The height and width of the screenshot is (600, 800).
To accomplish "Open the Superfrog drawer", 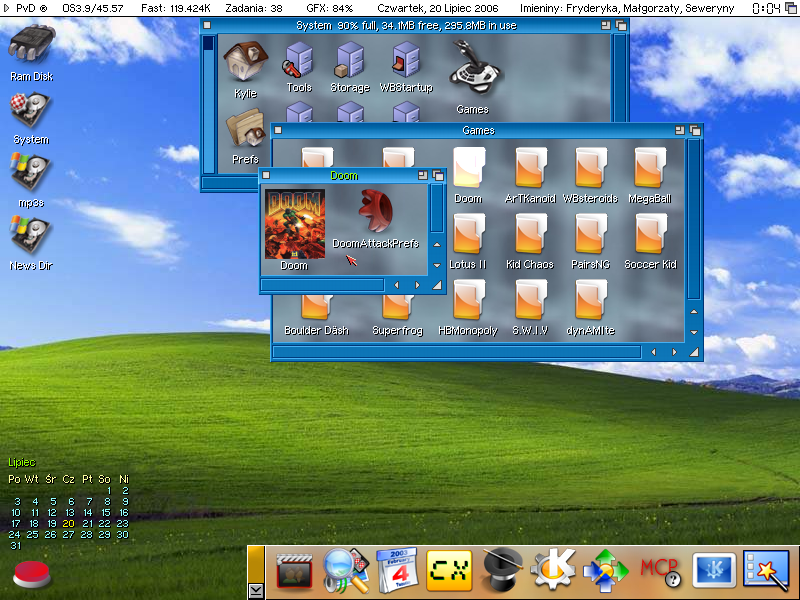I will click(397, 308).
